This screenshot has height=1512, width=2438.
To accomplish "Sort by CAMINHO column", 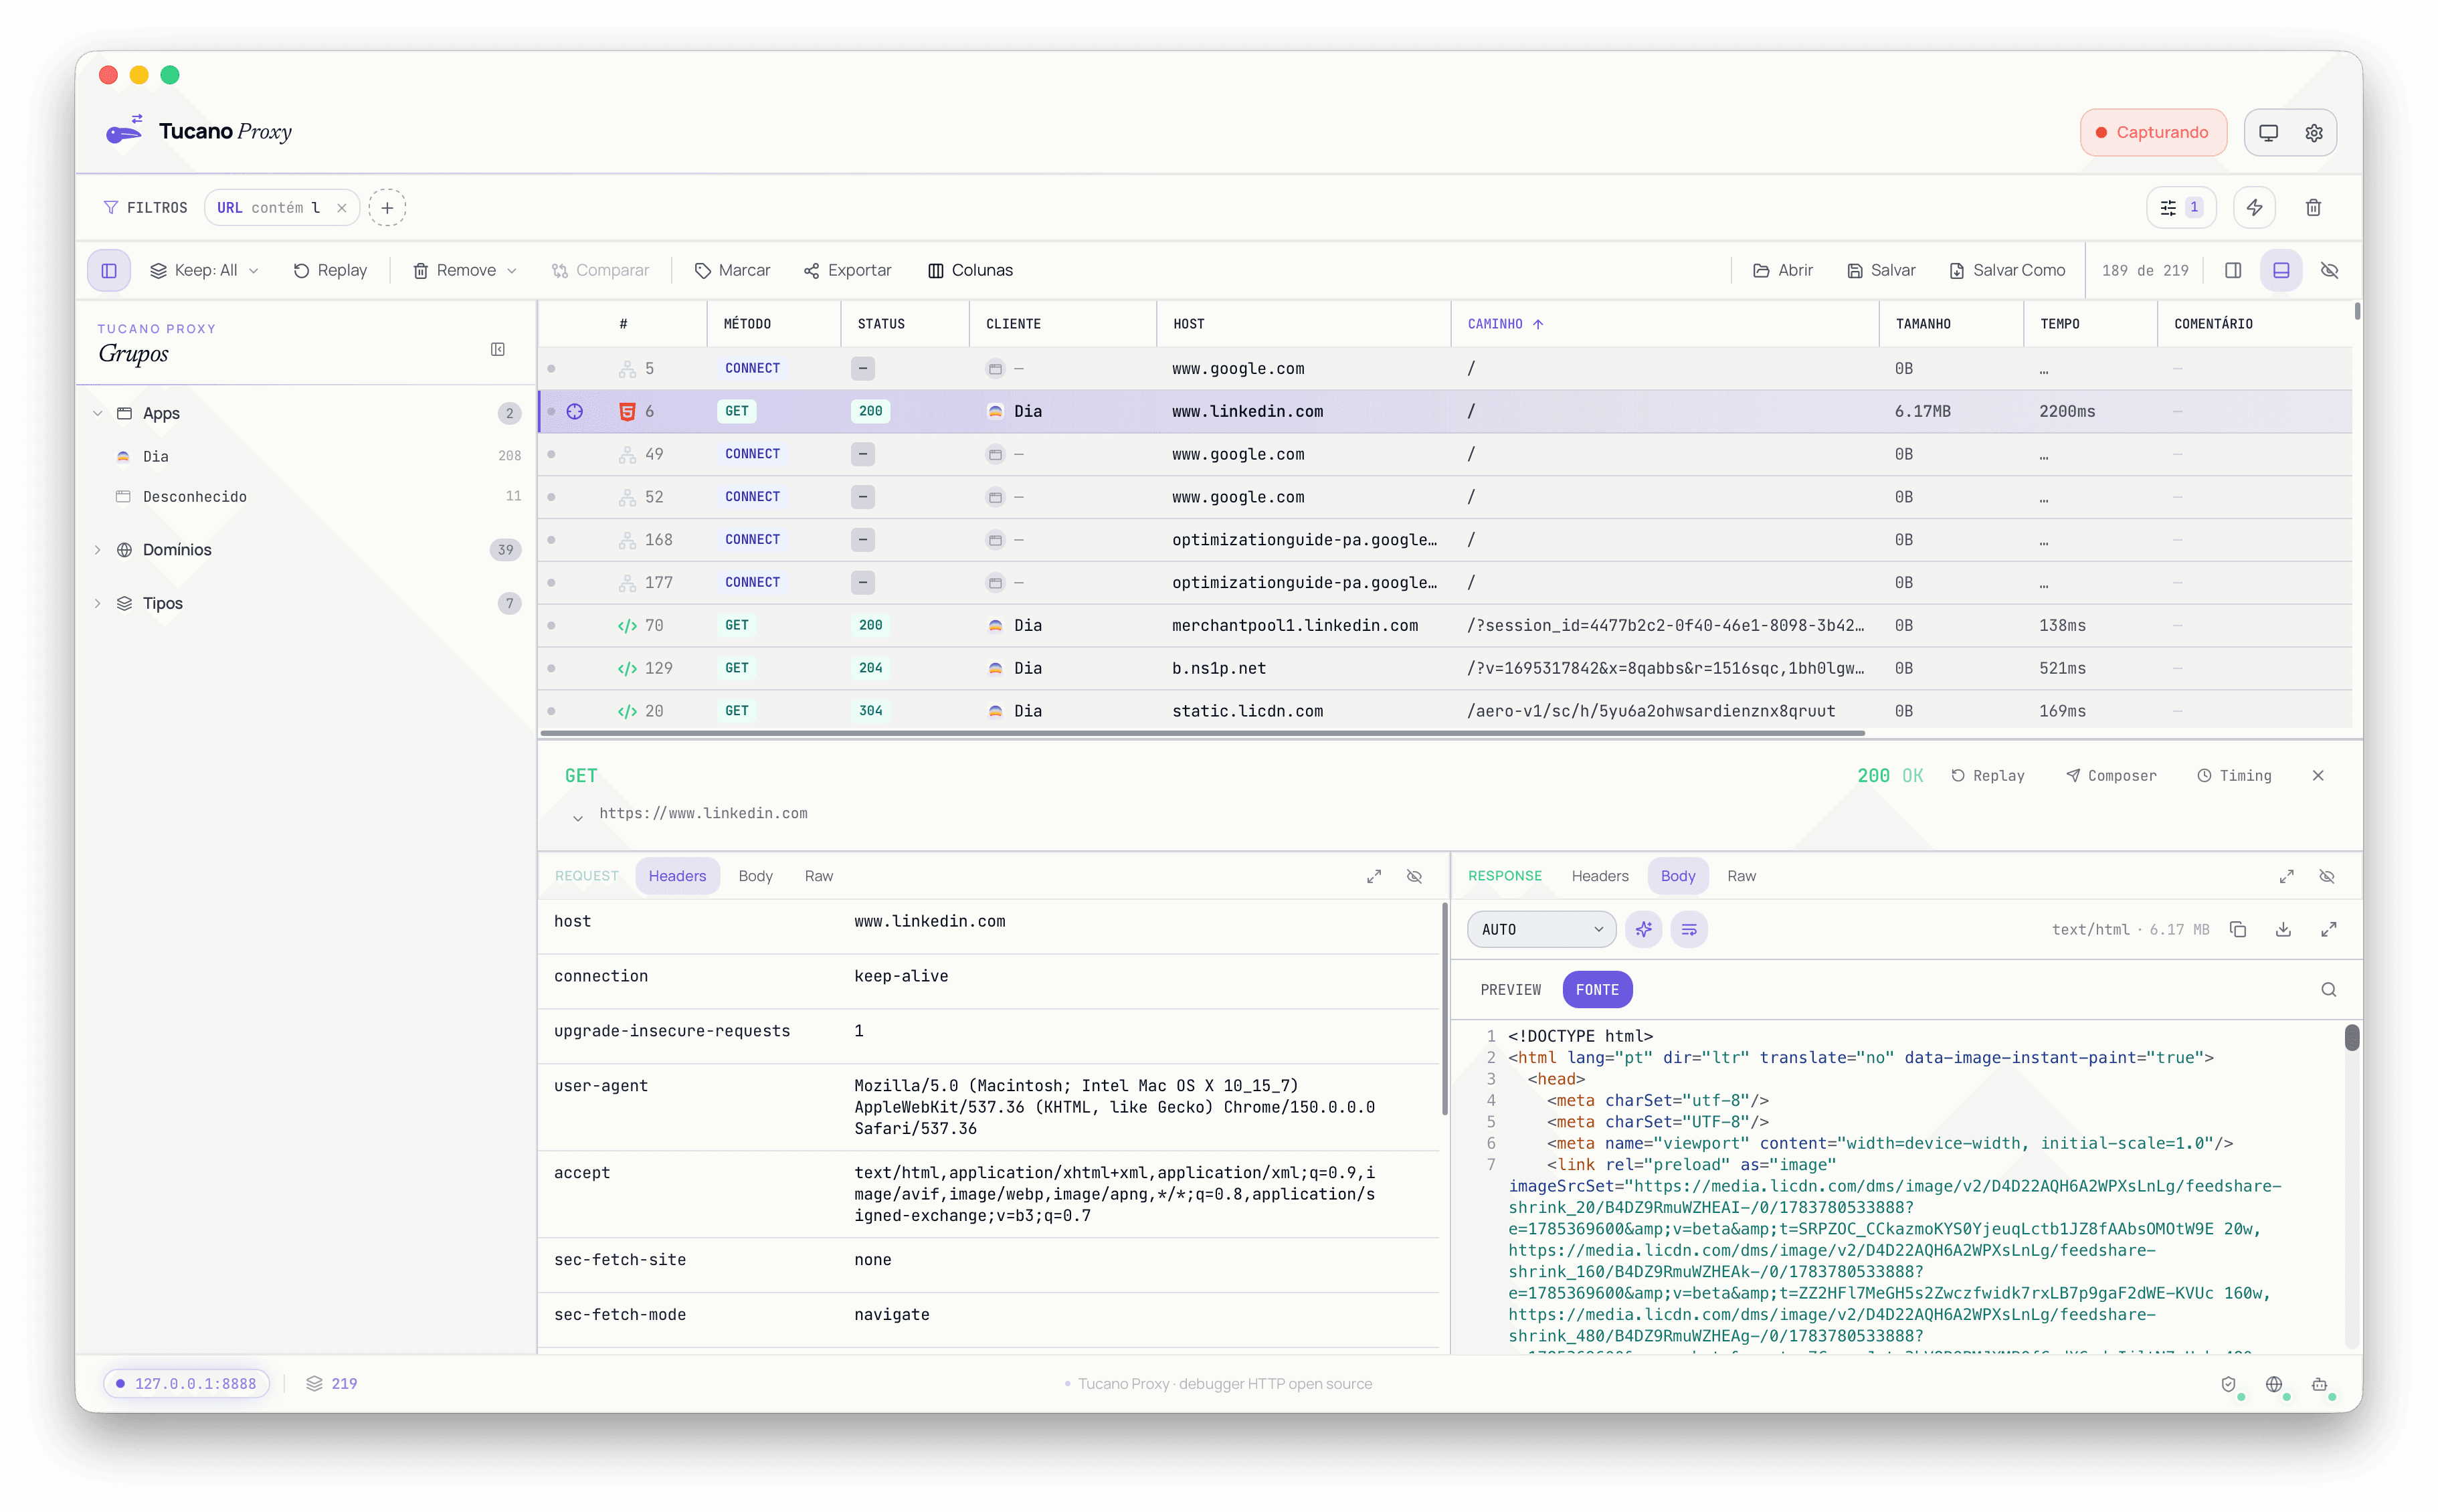I will click(1505, 324).
